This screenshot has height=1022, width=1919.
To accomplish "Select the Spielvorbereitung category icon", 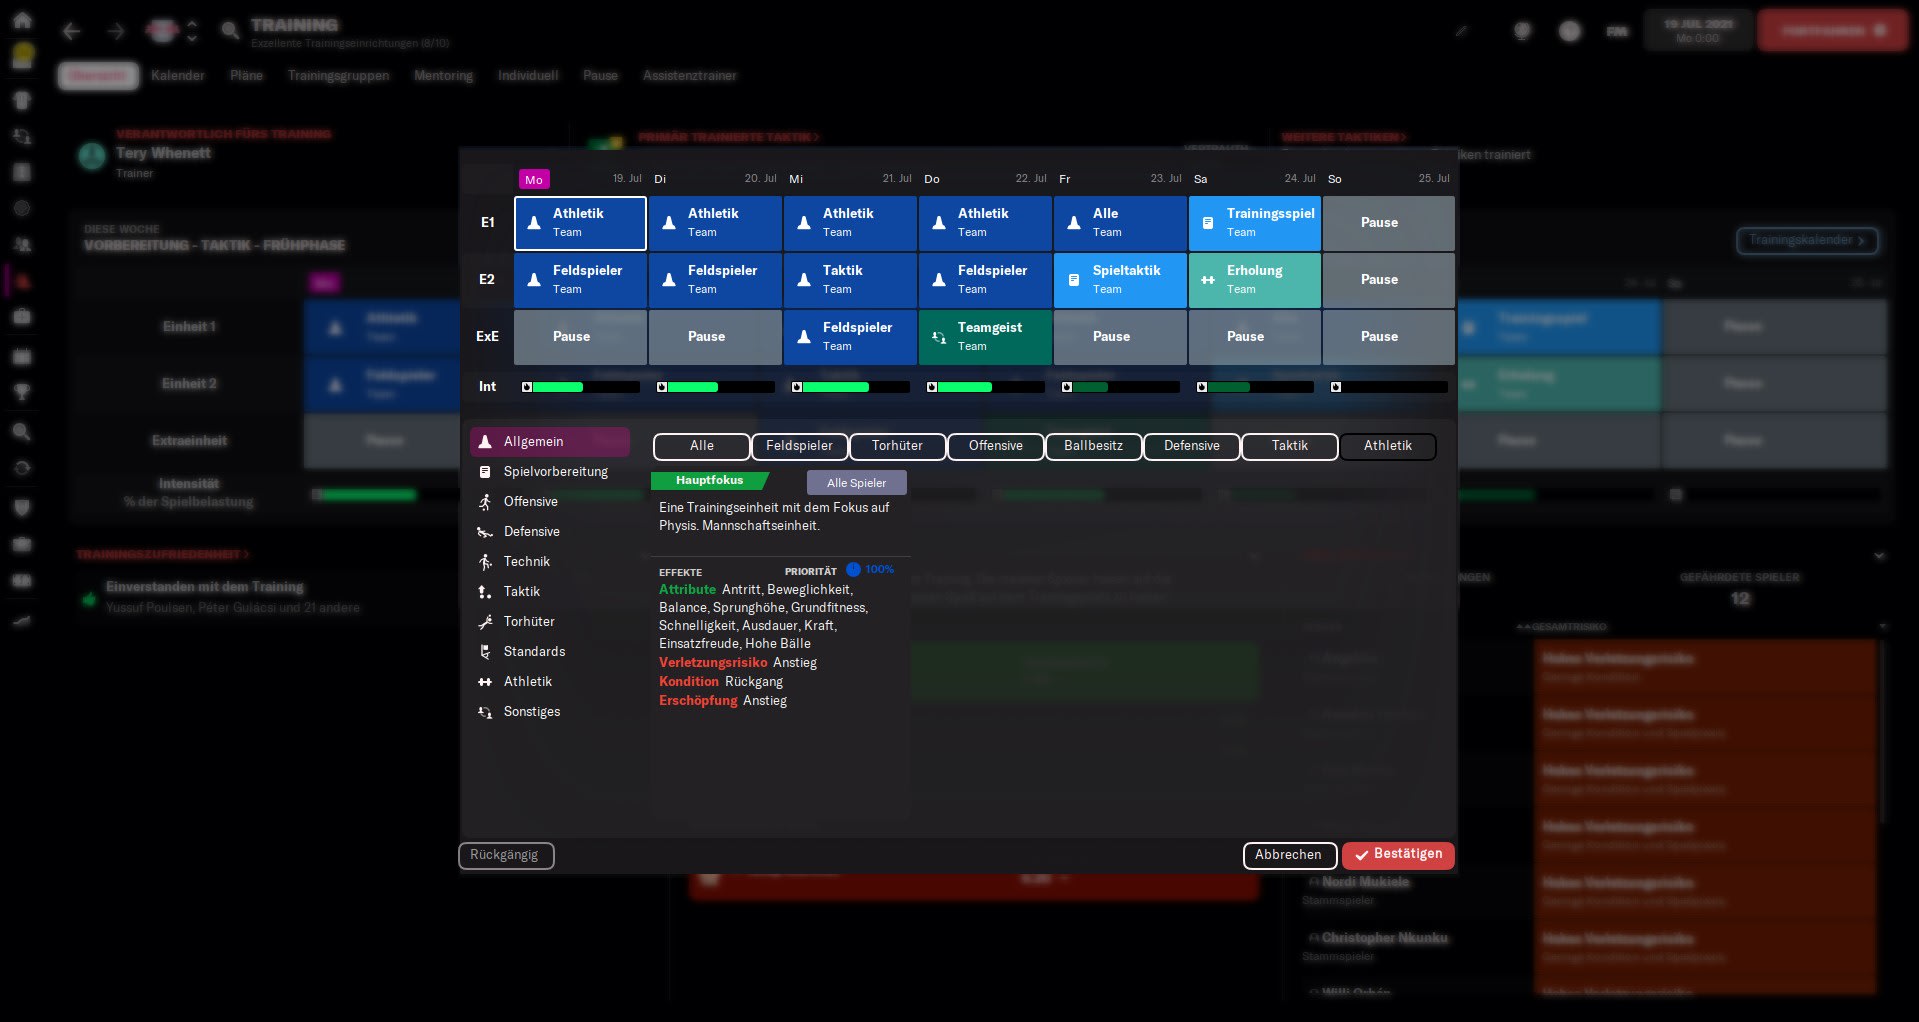I will click(485, 472).
